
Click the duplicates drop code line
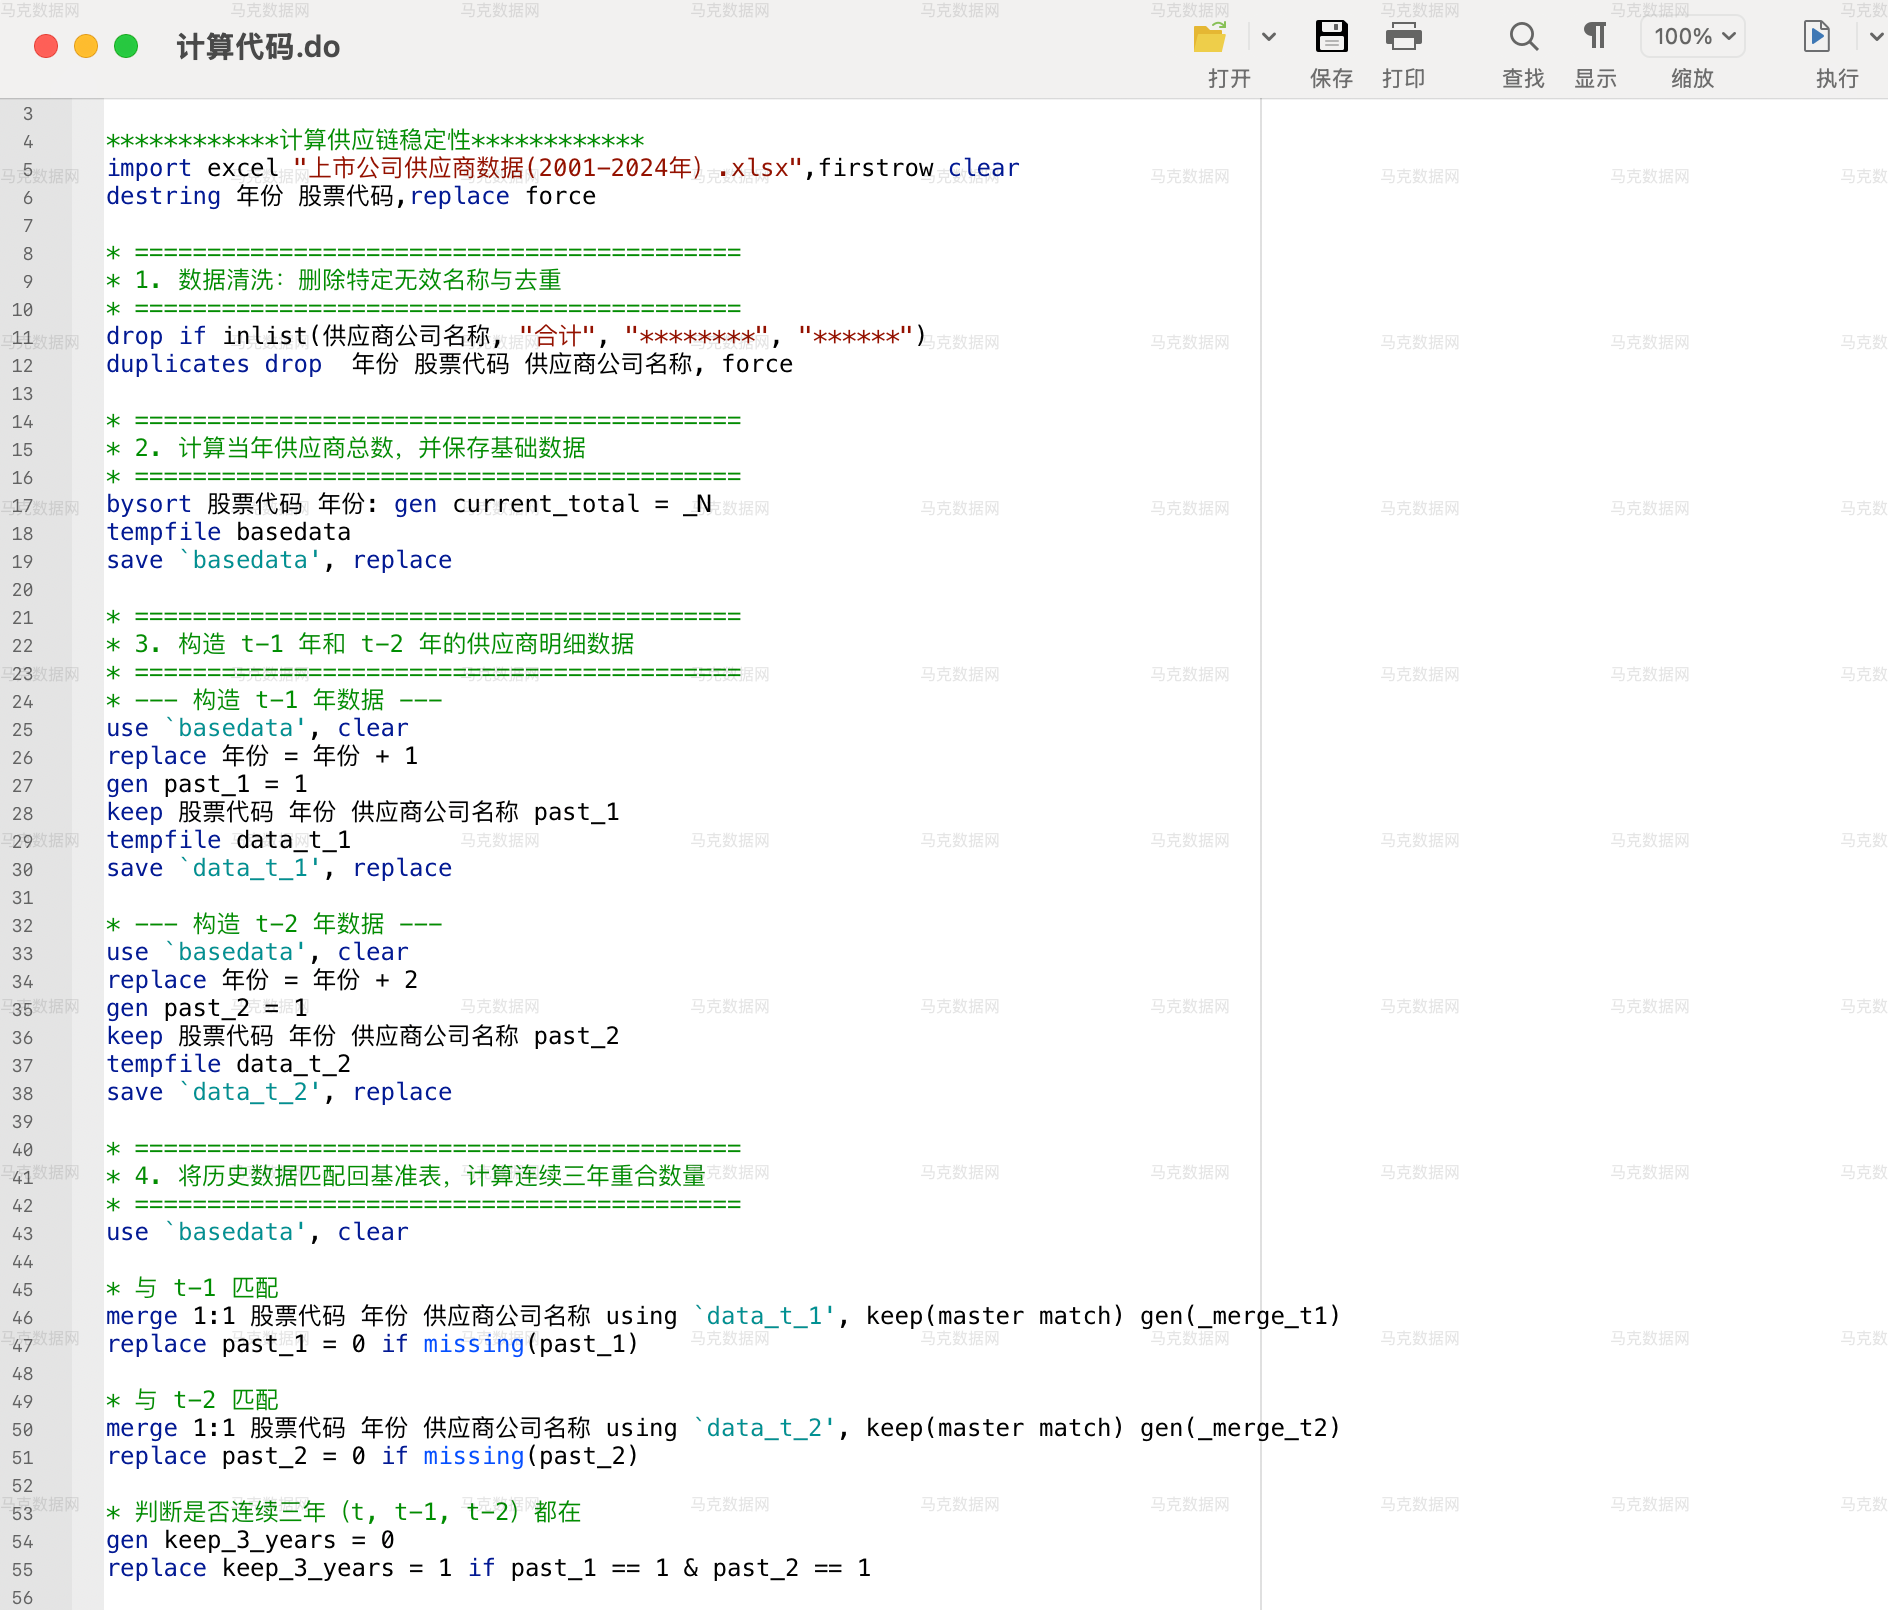point(449,364)
